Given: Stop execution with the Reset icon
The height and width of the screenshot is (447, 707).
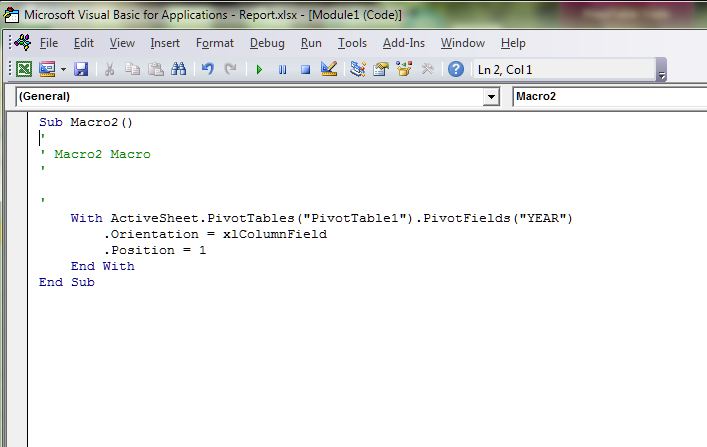Looking at the screenshot, I should click(x=305, y=69).
